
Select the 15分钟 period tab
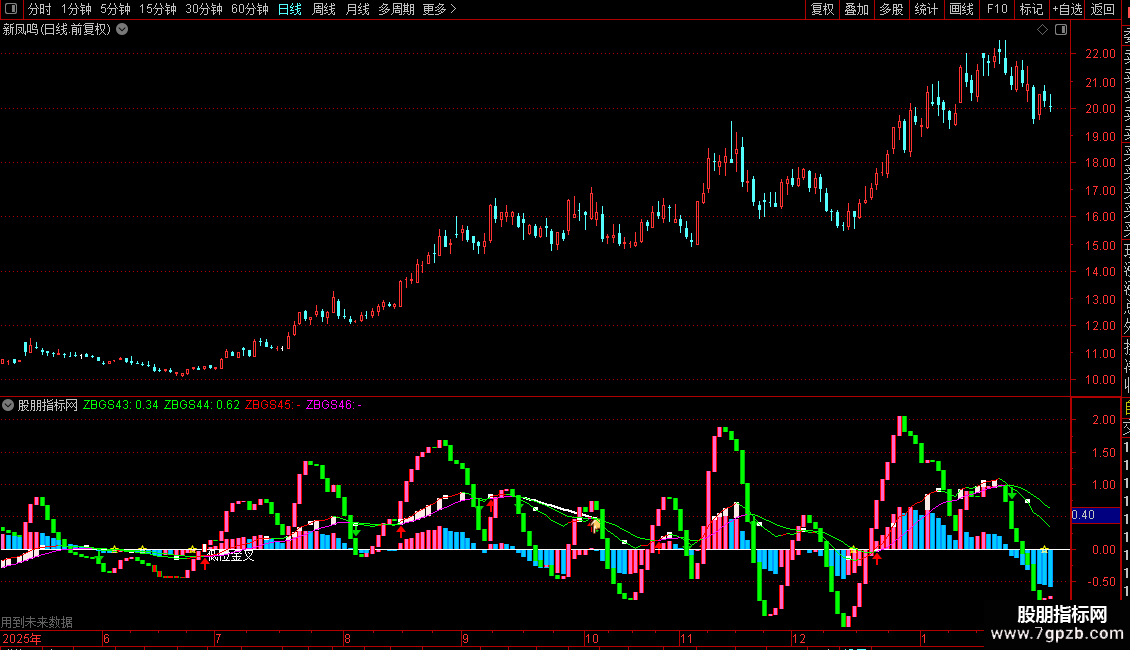click(158, 9)
